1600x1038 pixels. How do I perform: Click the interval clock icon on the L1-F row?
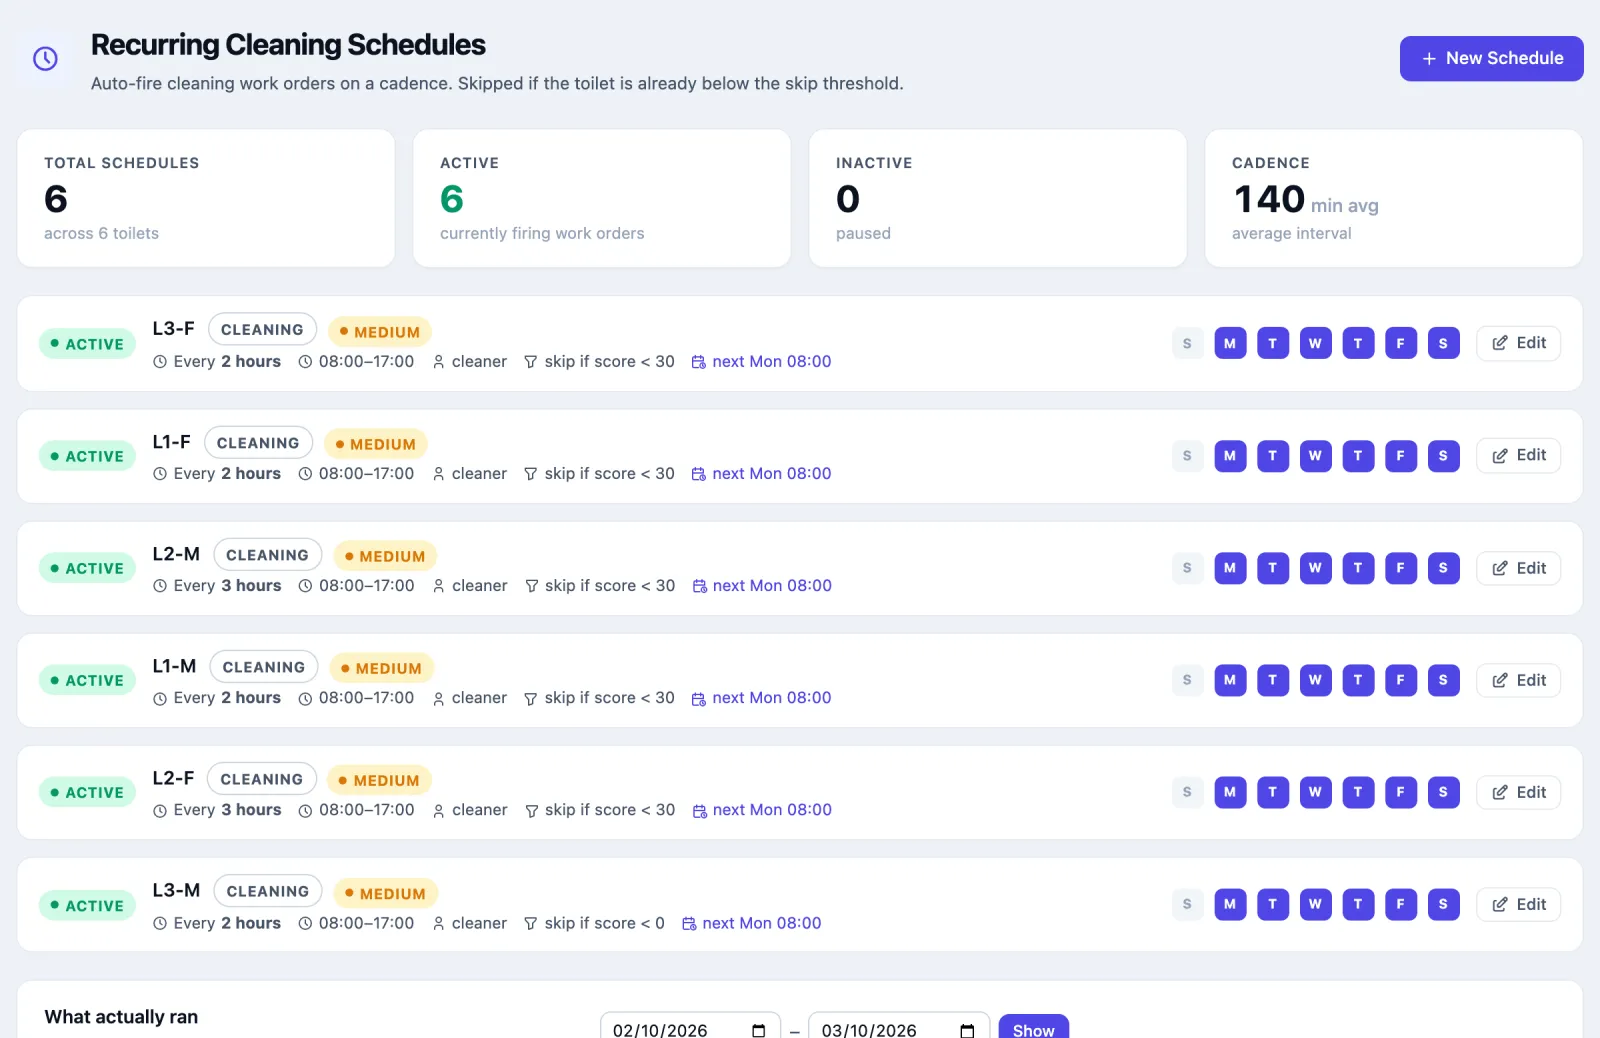160,474
